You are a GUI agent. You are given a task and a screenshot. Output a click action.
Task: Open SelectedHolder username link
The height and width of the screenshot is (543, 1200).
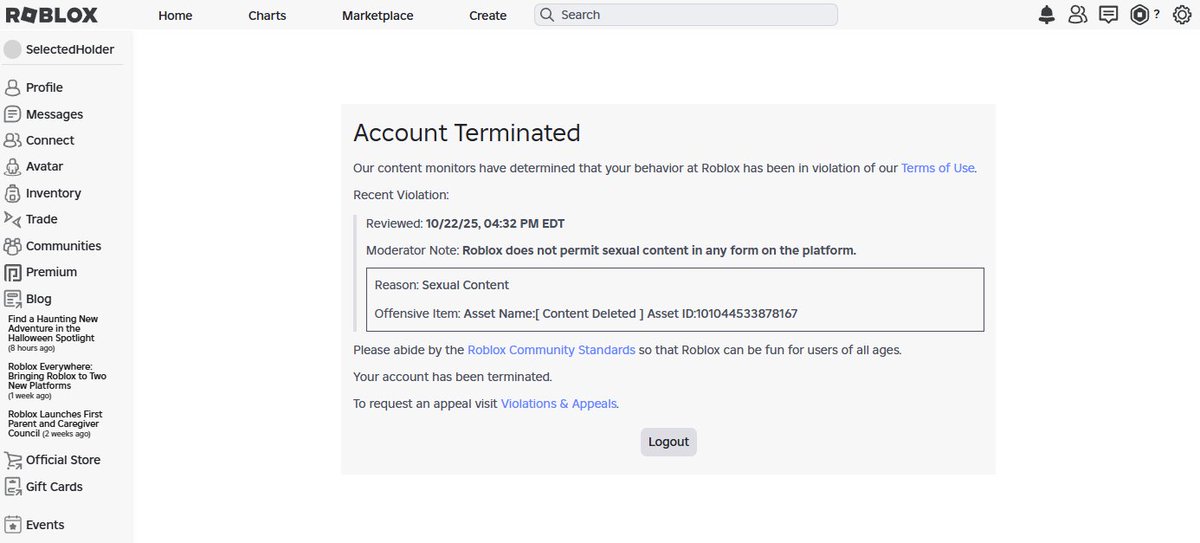click(x=70, y=49)
